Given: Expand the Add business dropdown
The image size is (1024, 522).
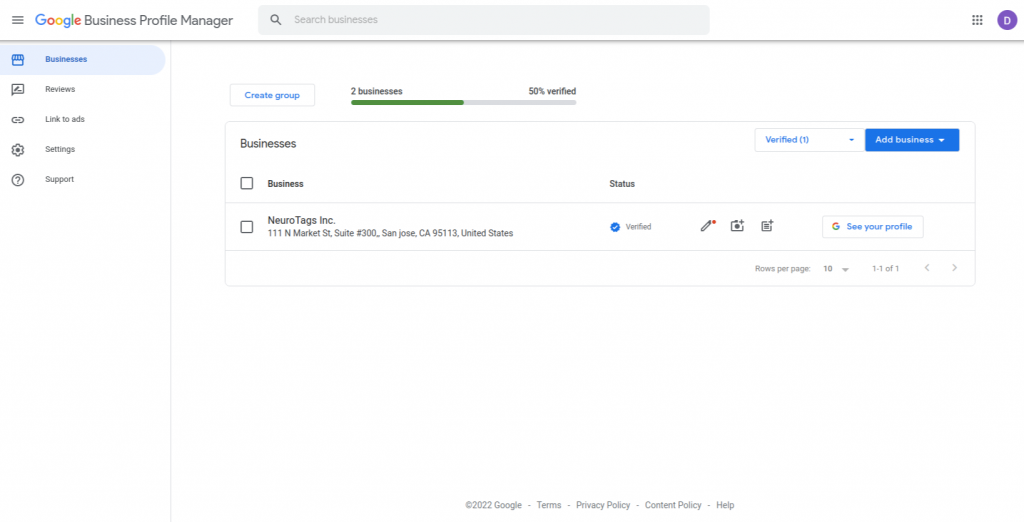Looking at the screenshot, I should [x=912, y=140].
